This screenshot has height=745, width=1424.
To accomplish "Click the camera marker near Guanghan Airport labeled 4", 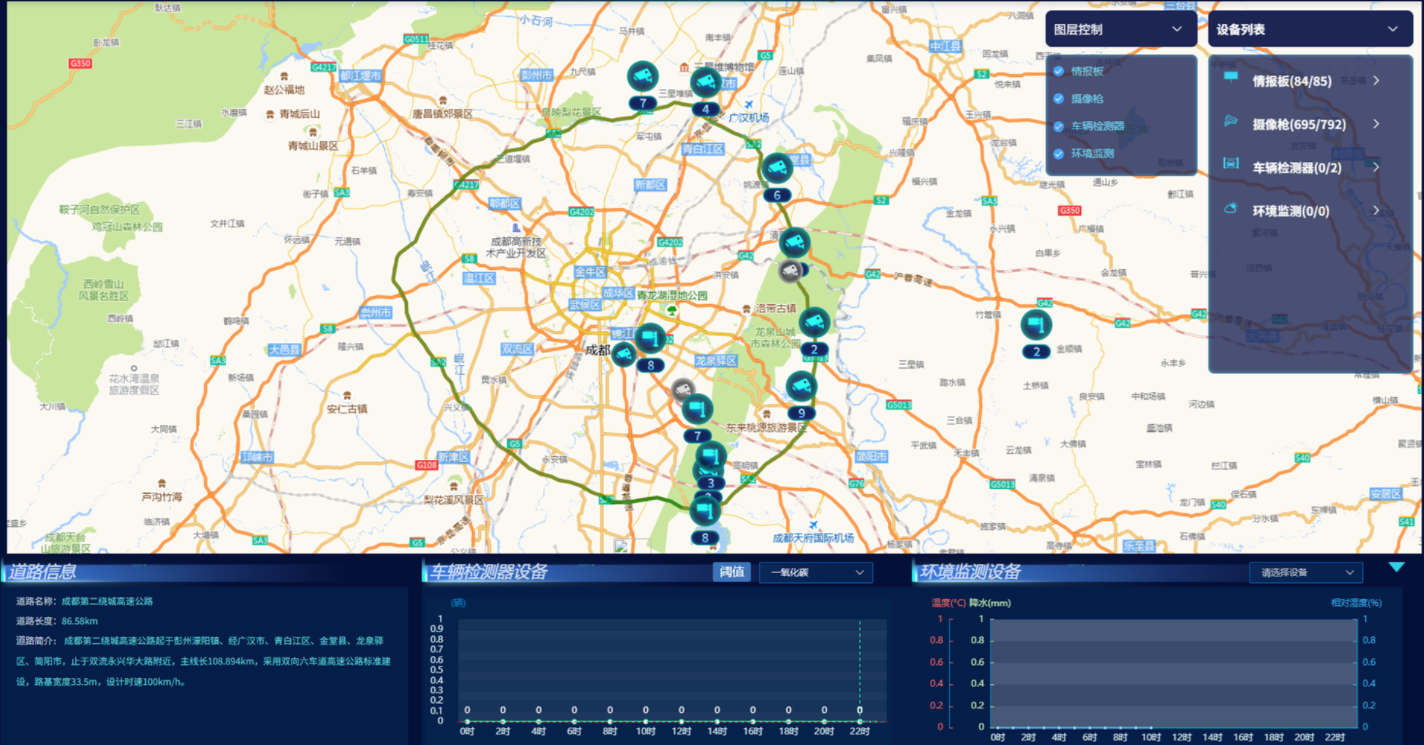I will (705, 82).
